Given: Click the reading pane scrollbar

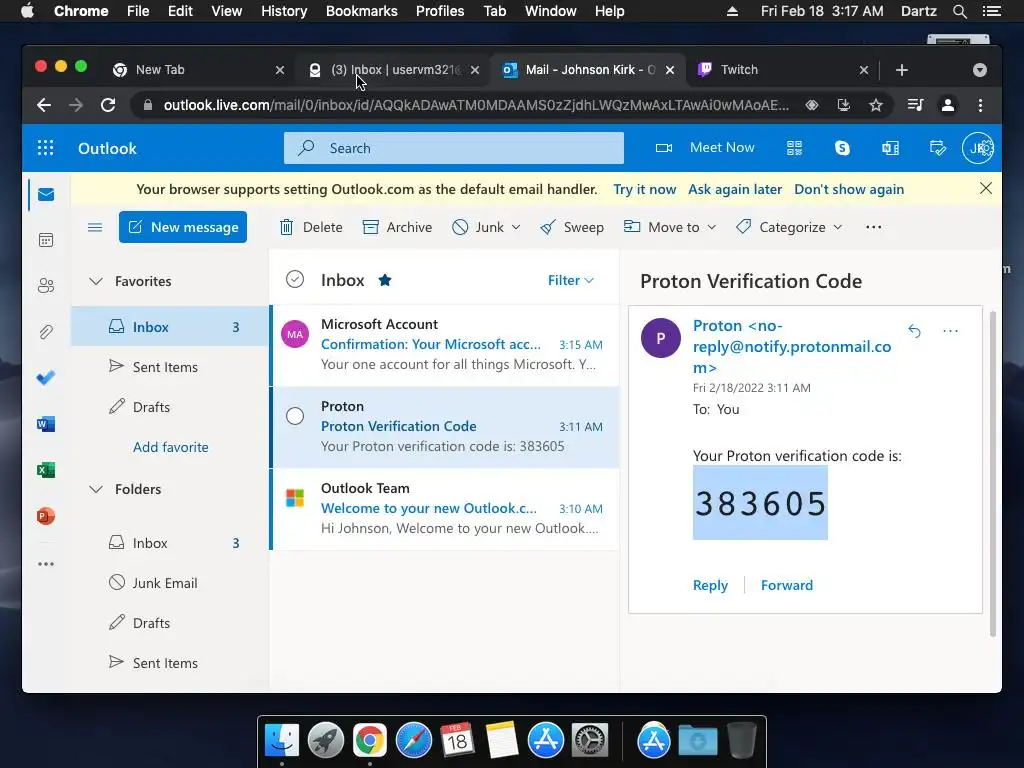Looking at the screenshot, I should 993,473.
